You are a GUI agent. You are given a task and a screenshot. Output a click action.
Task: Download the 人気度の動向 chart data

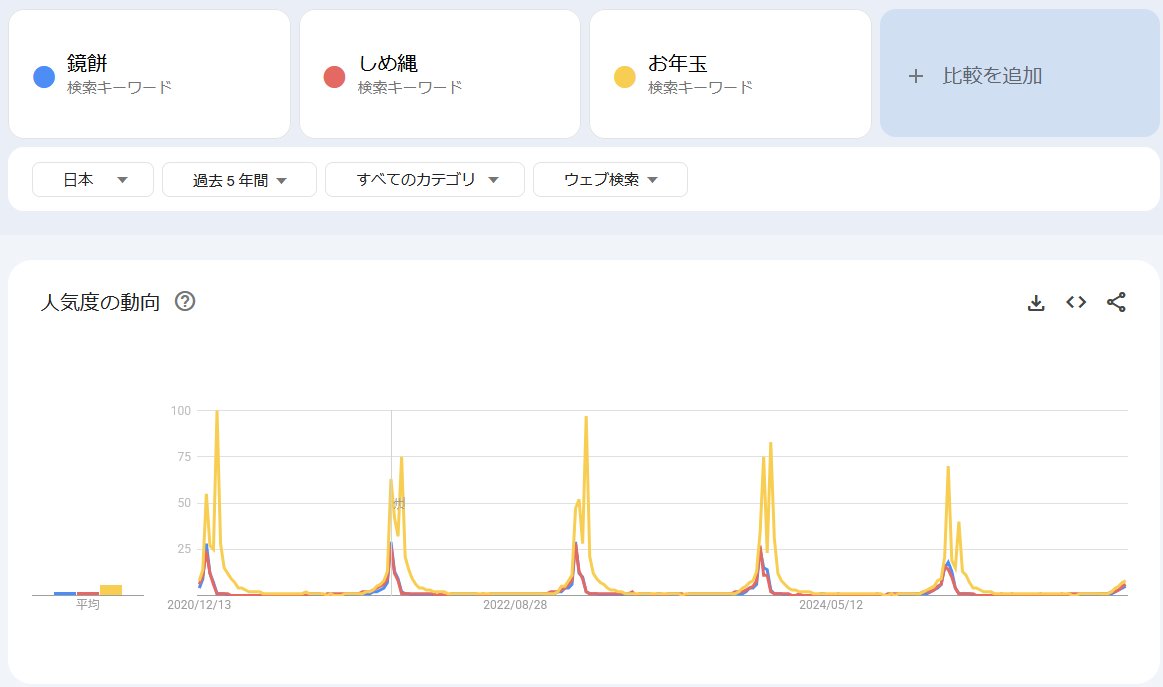click(x=1036, y=303)
